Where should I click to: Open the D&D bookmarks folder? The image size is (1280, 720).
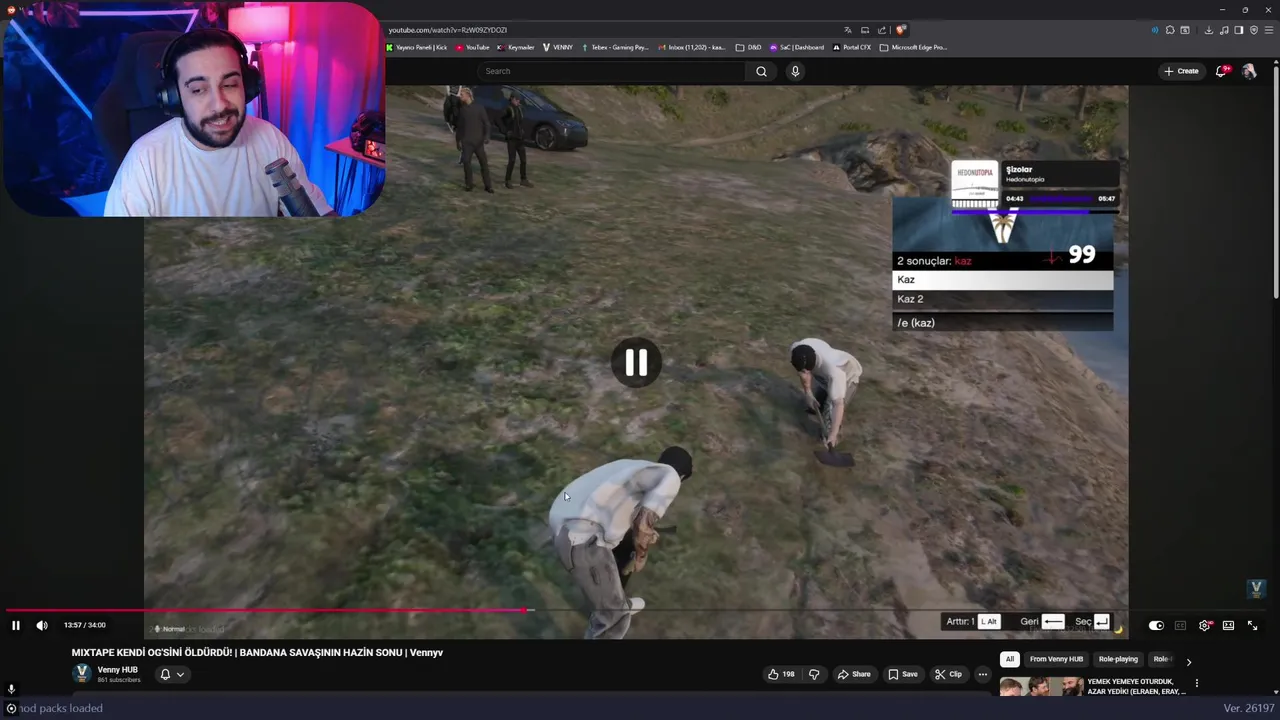coord(748,47)
